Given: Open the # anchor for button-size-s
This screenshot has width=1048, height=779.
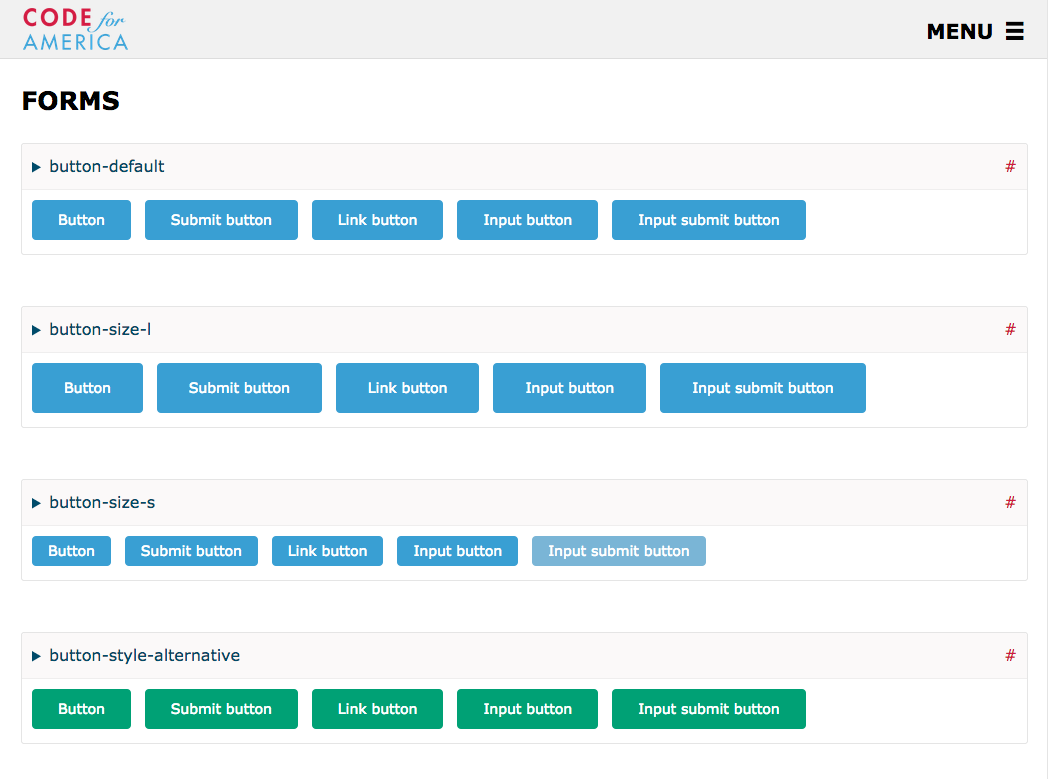Looking at the screenshot, I should 1010,502.
